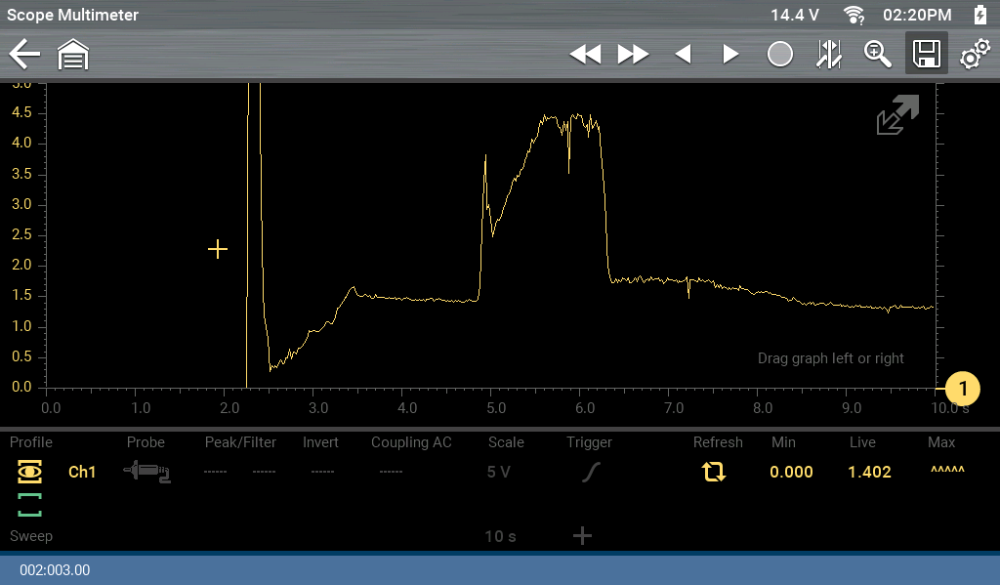Viewport: 1000px width, 585px height.
Task: Expand the graph to full screen
Action: pos(897,116)
